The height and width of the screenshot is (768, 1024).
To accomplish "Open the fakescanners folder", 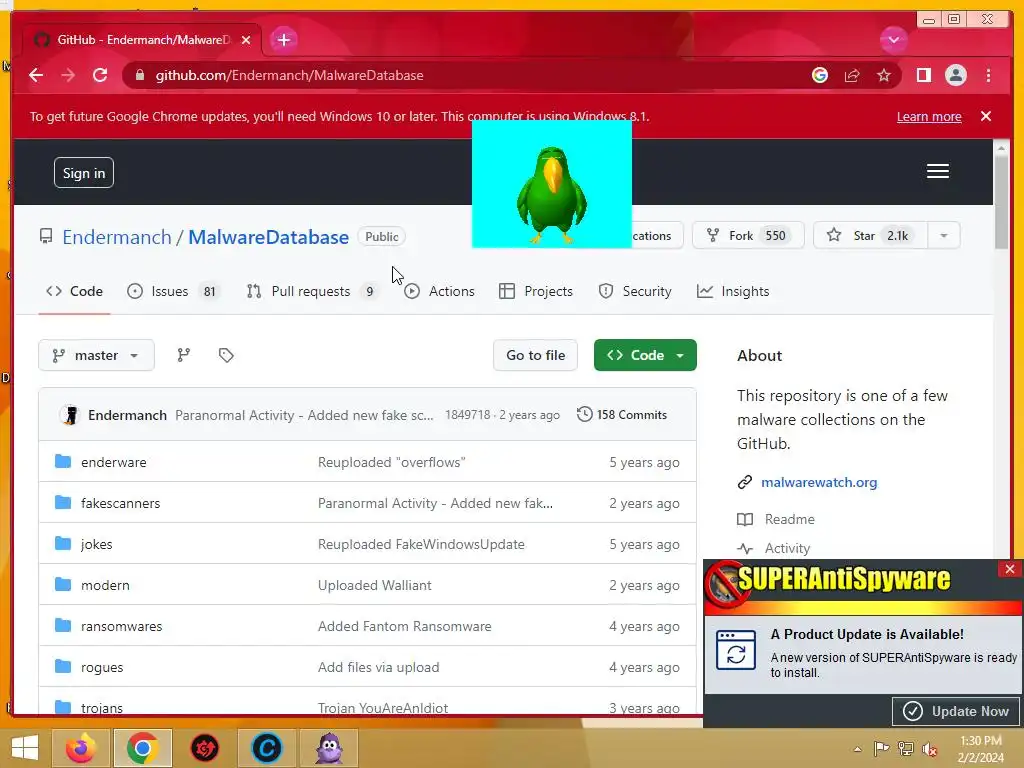I will (x=120, y=504).
